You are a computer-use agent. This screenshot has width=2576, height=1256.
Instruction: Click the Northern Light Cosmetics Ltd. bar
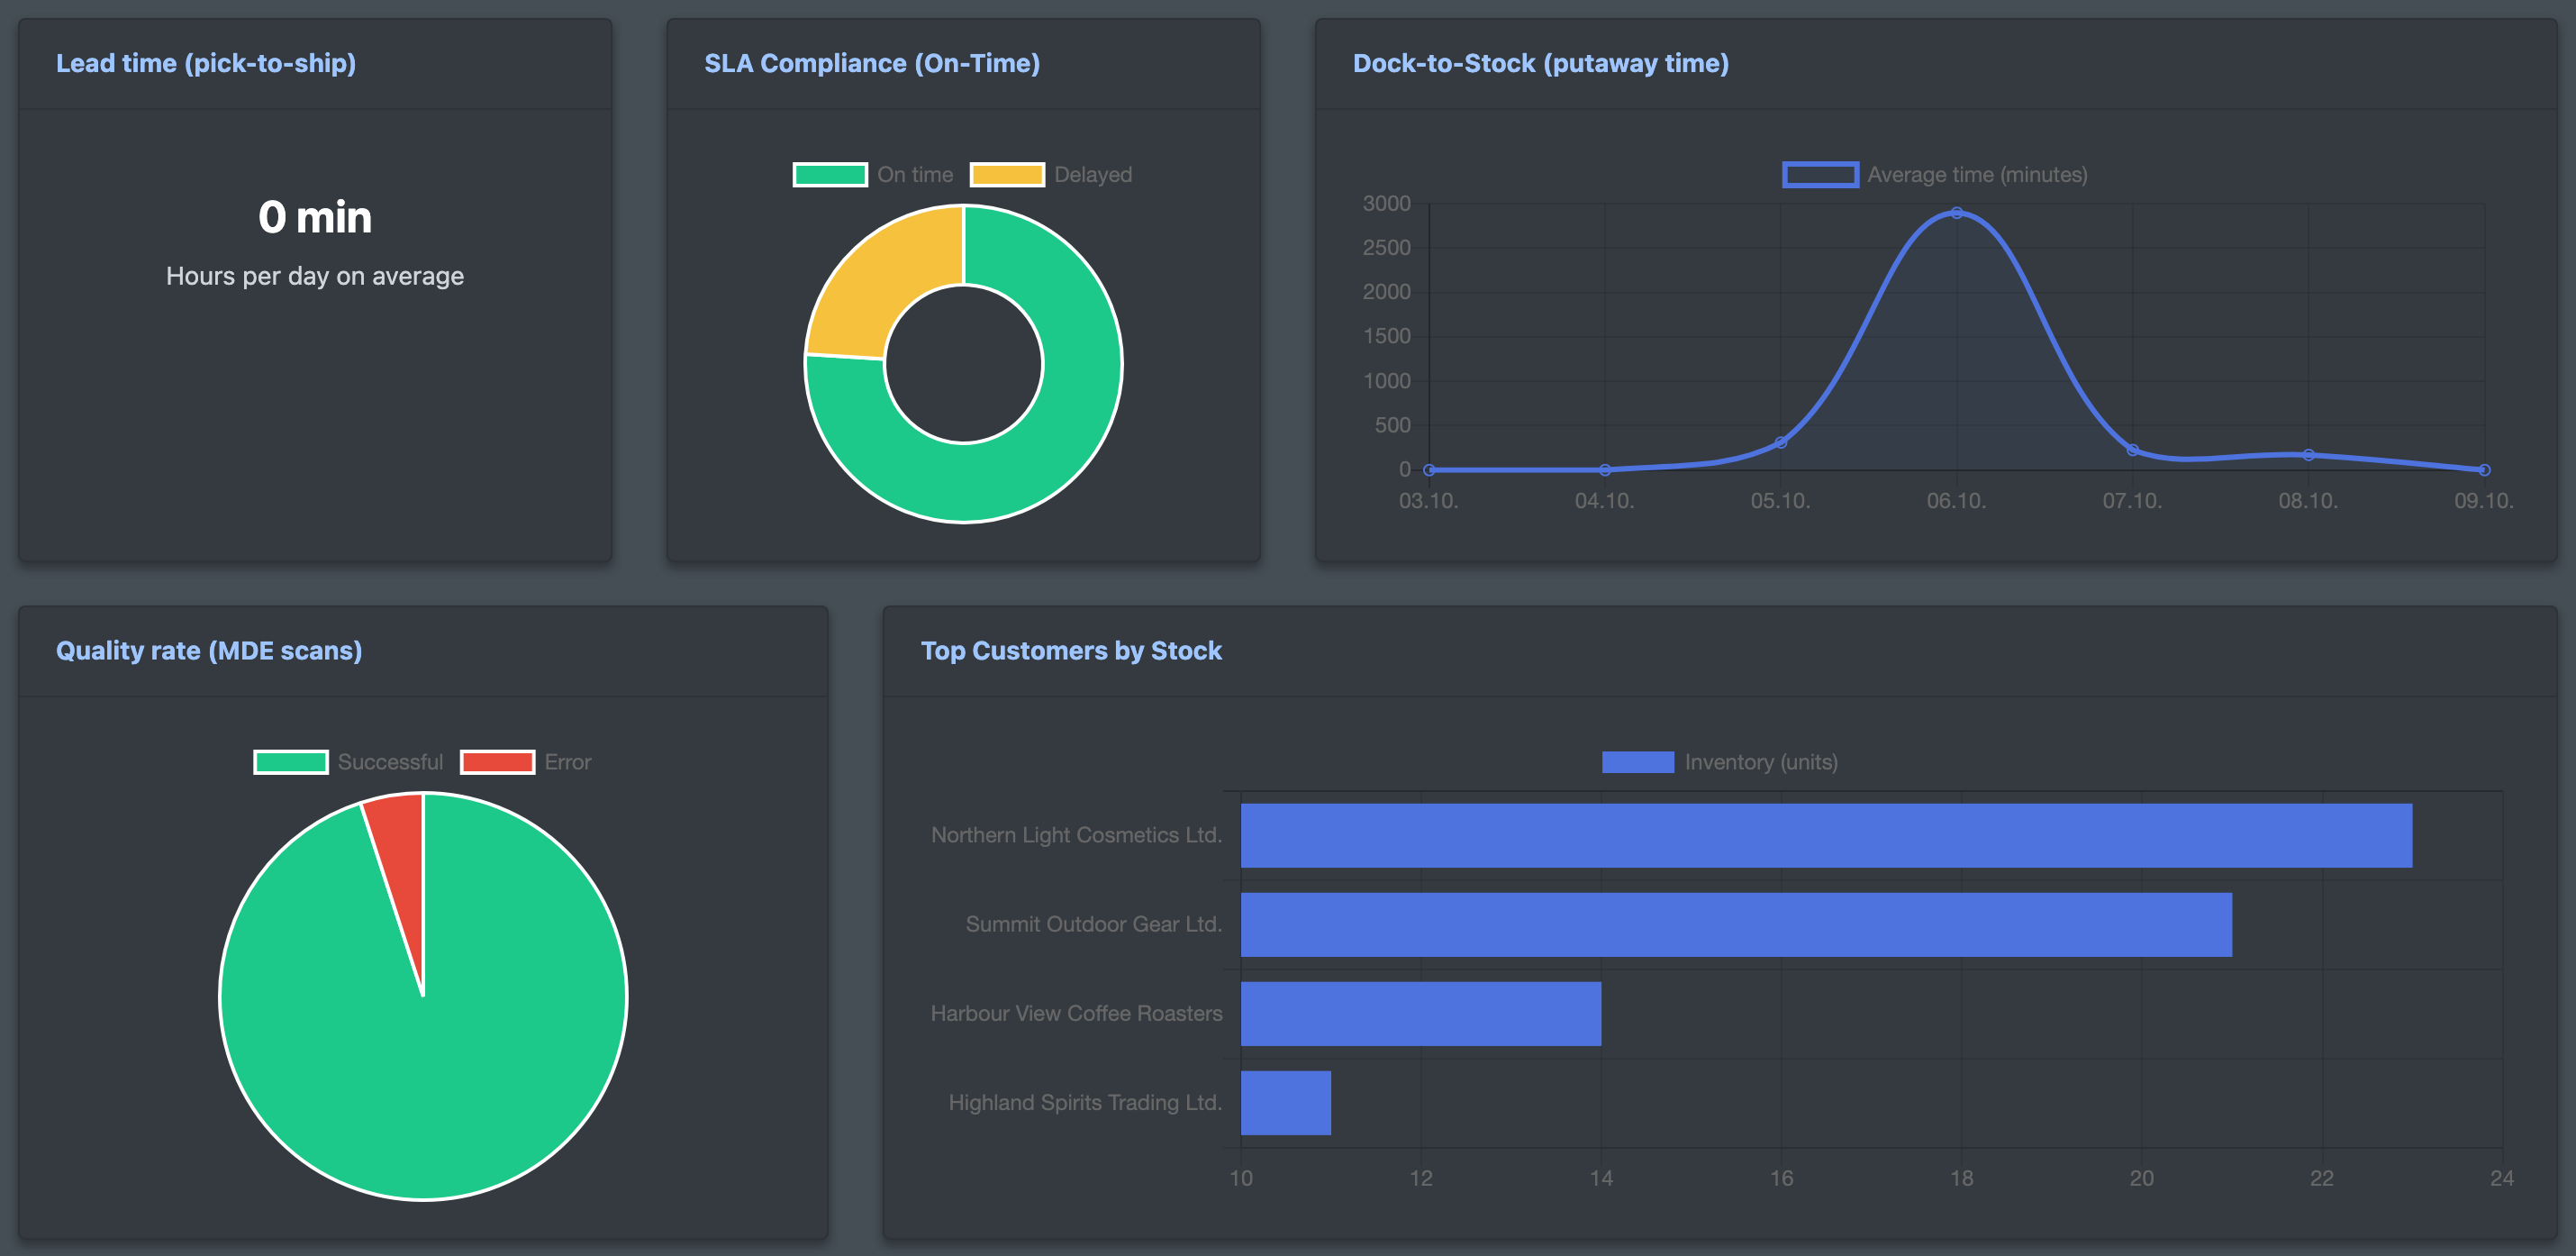(1826, 835)
